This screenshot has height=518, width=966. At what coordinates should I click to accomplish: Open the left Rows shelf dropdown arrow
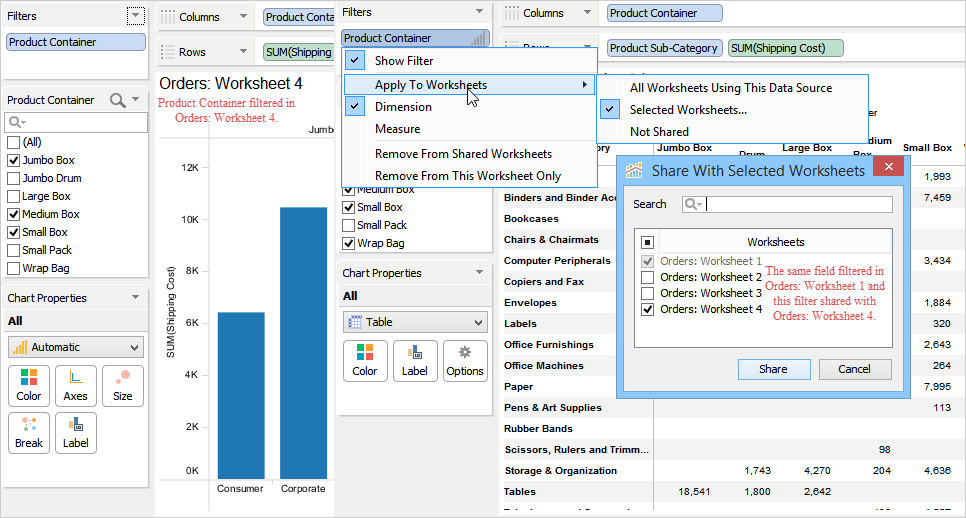(244, 51)
